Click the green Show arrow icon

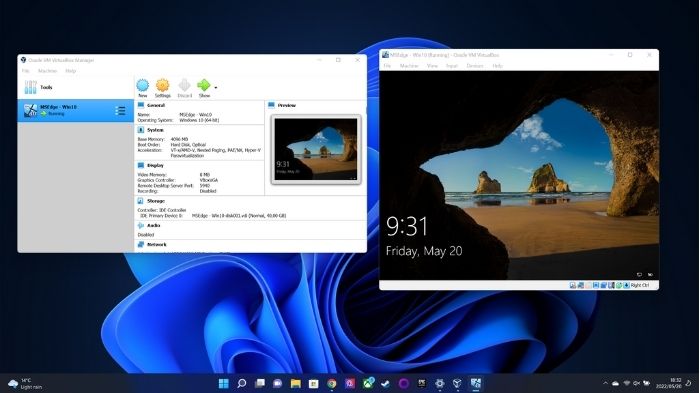[x=204, y=85]
